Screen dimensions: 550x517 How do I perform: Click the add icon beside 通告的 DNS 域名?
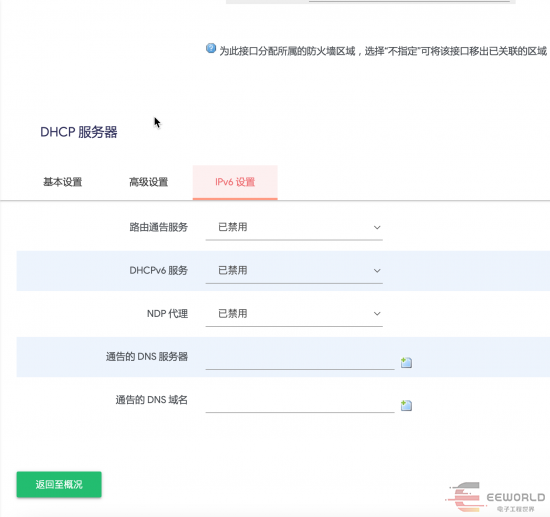(x=406, y=405)
